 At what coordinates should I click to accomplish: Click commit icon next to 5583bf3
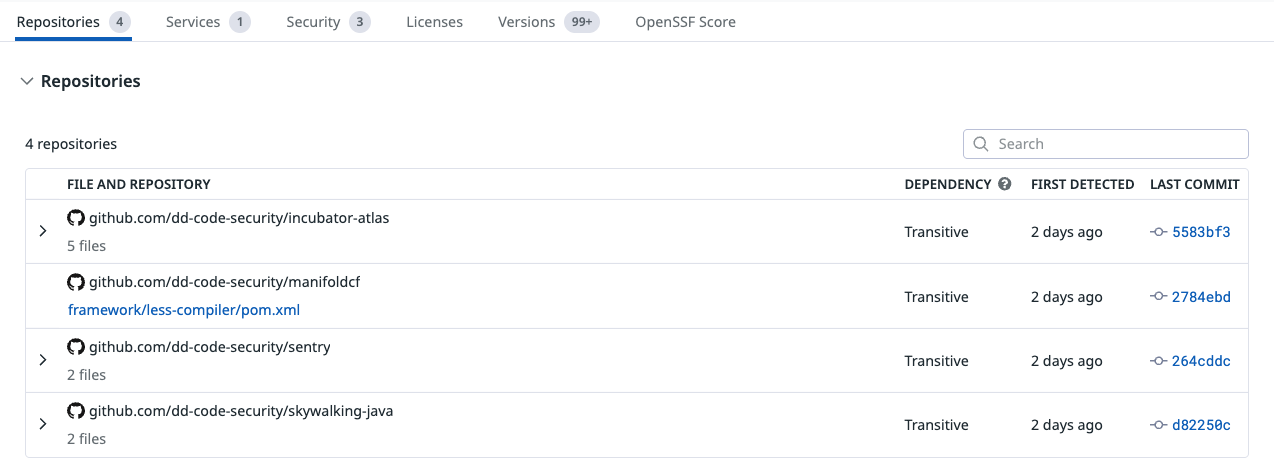coord(1159,232)
